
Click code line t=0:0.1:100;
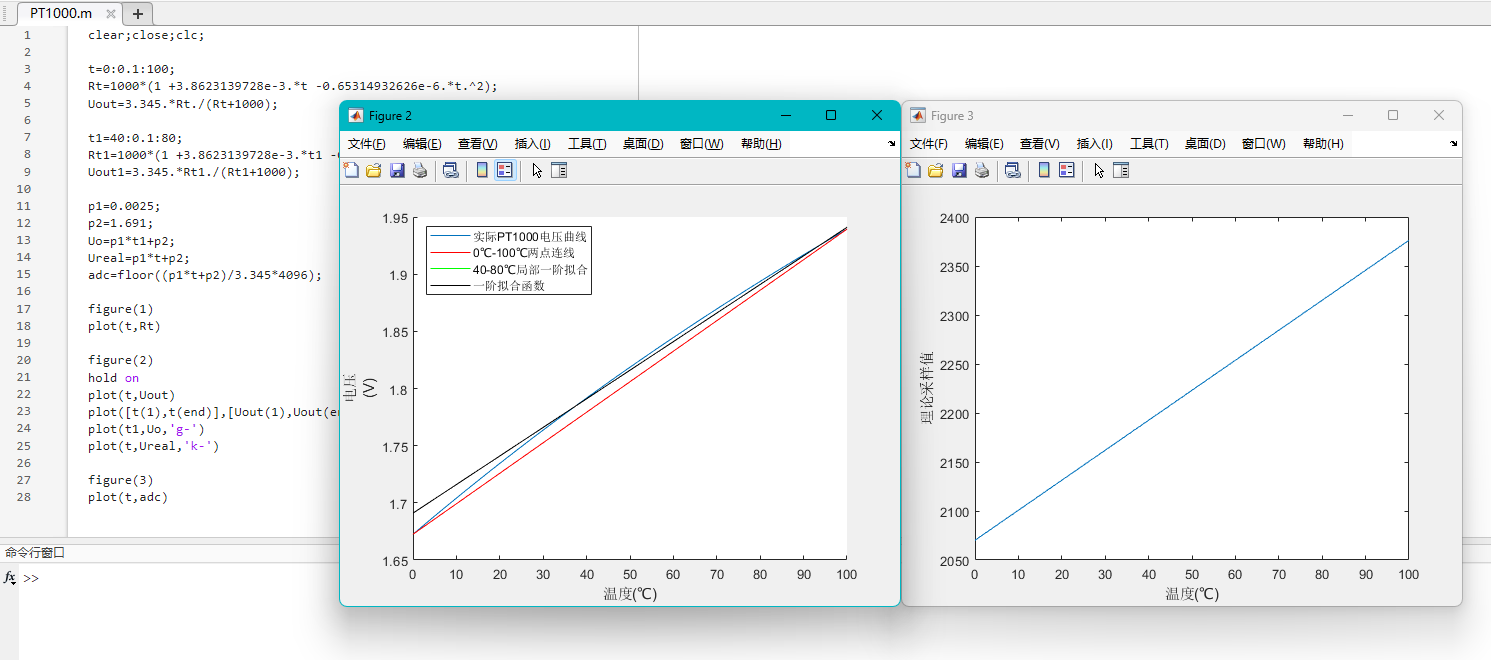[x=131, y=69]
